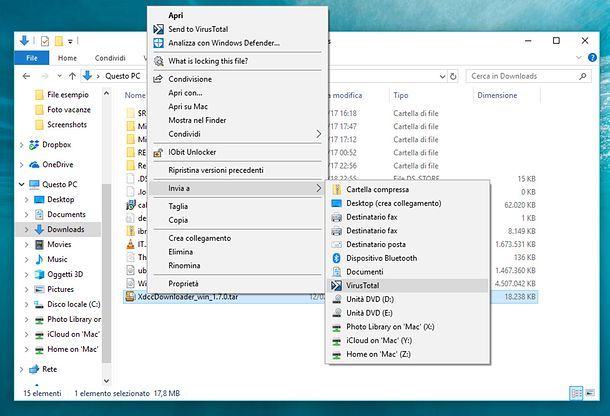Expand the Movies tree node
This screenshot has height=416, width=610.
tap(26, 244)
